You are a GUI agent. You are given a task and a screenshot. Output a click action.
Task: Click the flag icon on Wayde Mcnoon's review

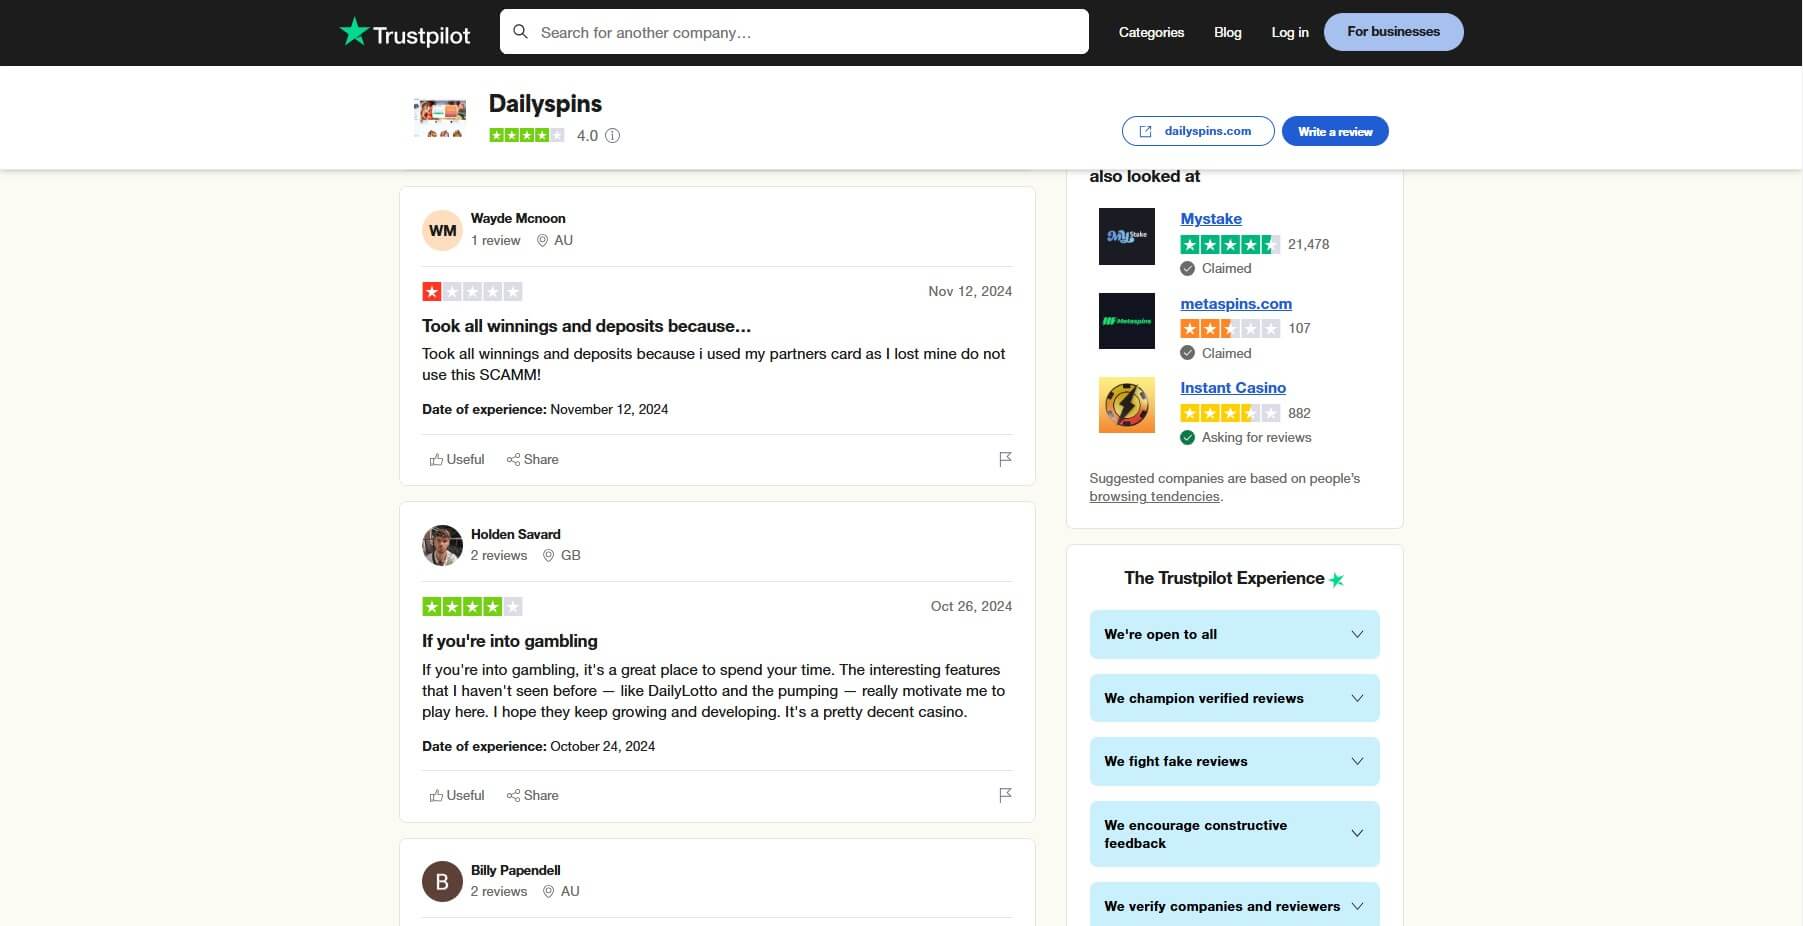pyautogui.click(x=1006, y=459)
